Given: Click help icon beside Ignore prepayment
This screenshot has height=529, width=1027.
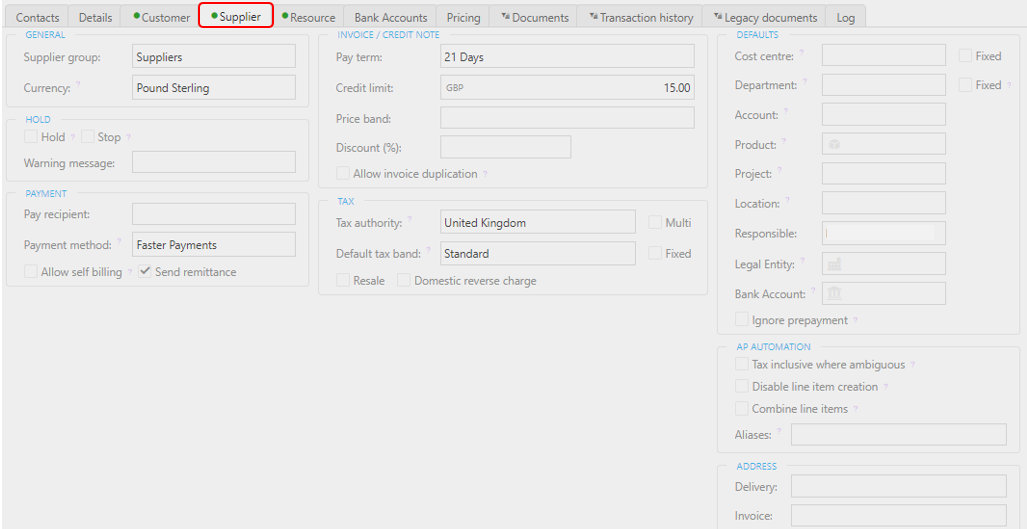Looking at the screenshot, I should click(x=856, y=321).
